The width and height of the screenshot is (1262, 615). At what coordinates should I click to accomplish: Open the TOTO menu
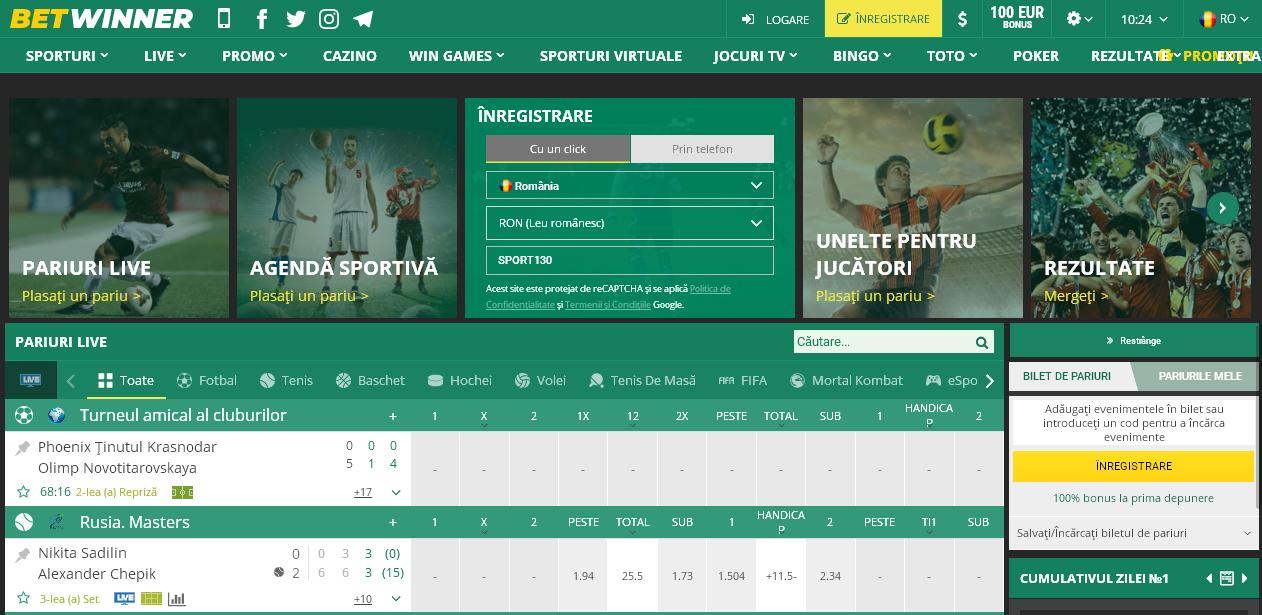point(952,56)
